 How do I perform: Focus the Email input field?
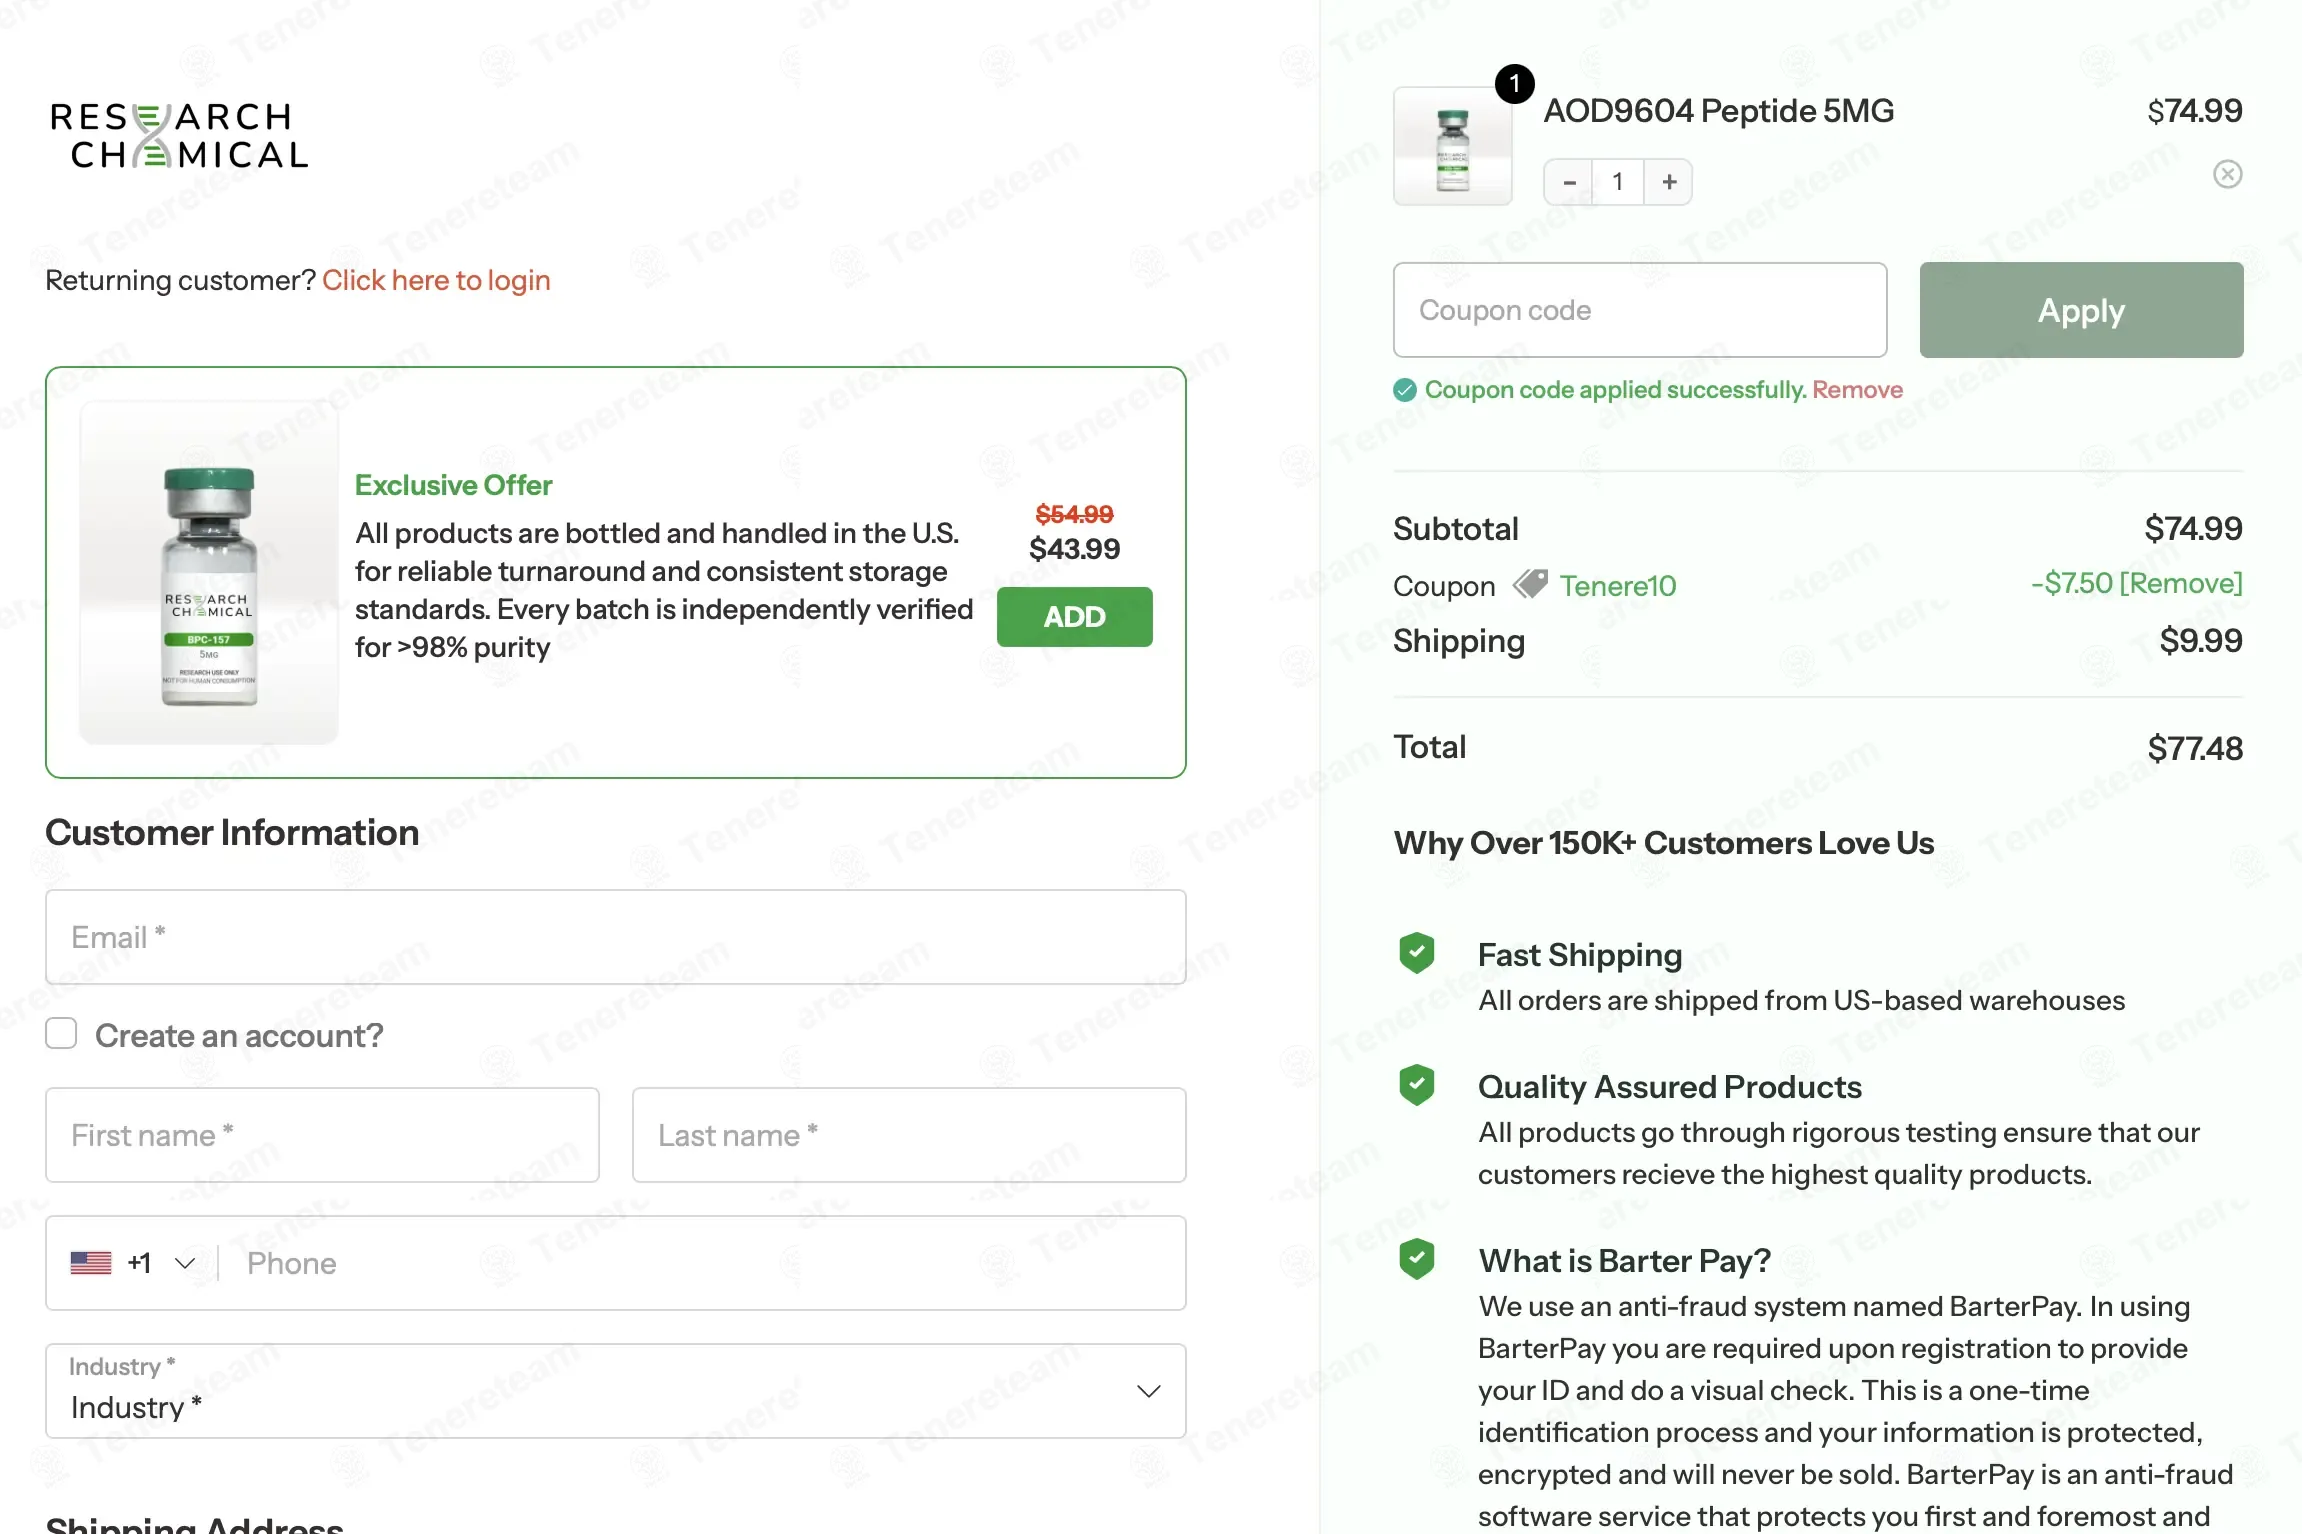click(x=615, y=937)
